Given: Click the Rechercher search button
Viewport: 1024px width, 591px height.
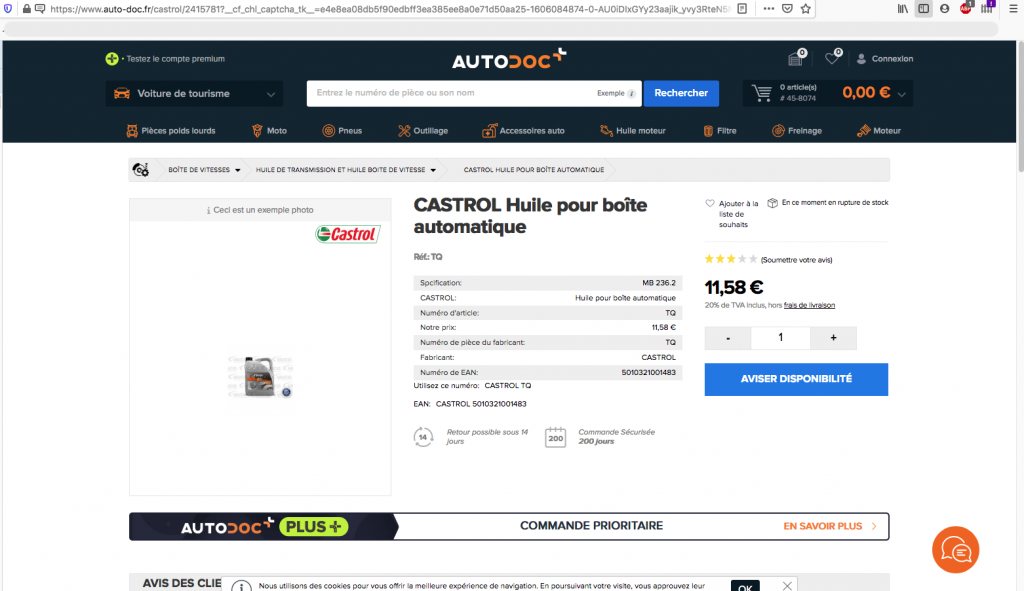Looking at the screenshot, I should tap(681, 93).
